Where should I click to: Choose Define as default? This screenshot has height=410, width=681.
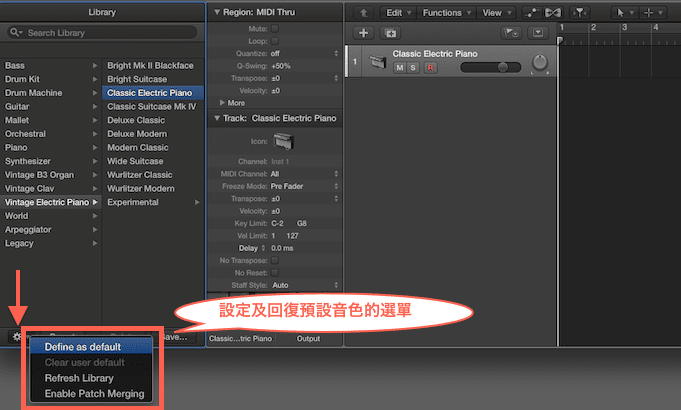pyautogui.click(x=91, y=347)
